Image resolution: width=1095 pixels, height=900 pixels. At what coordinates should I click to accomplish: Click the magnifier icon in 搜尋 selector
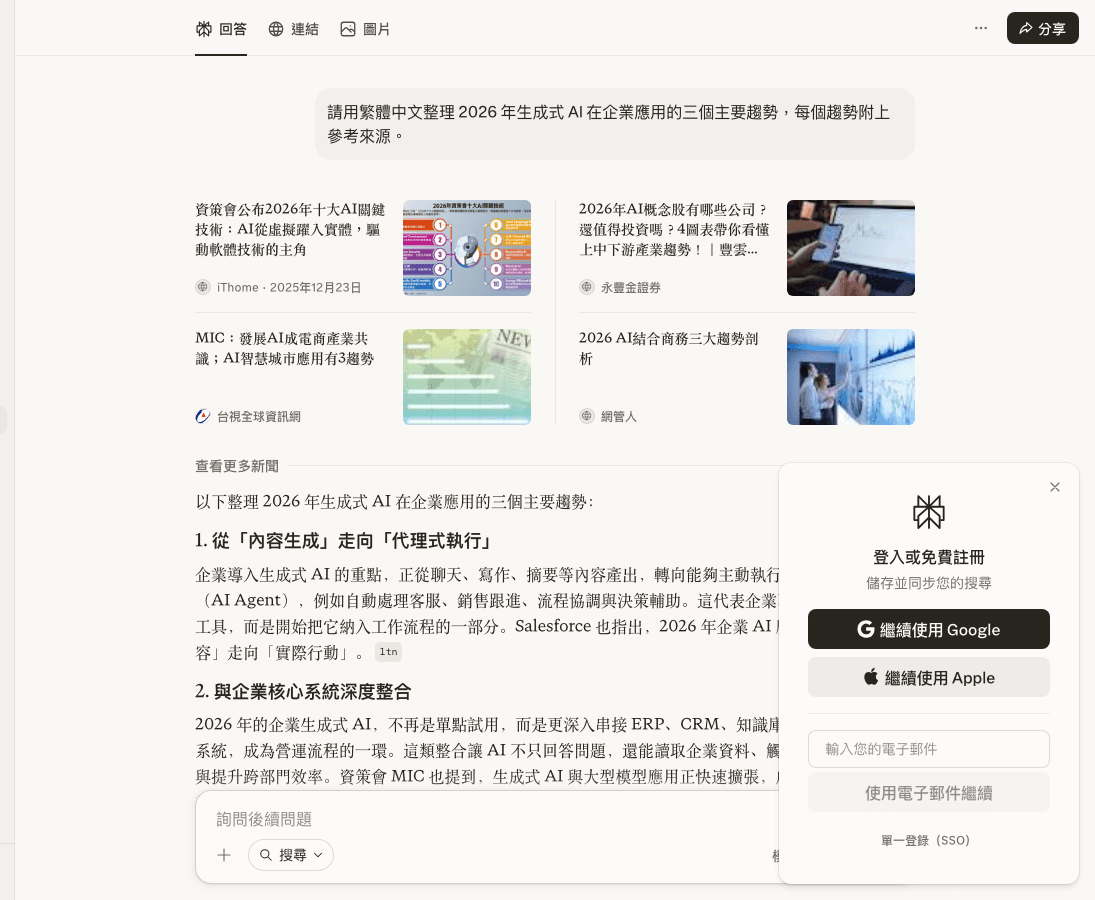pos(266,855)
